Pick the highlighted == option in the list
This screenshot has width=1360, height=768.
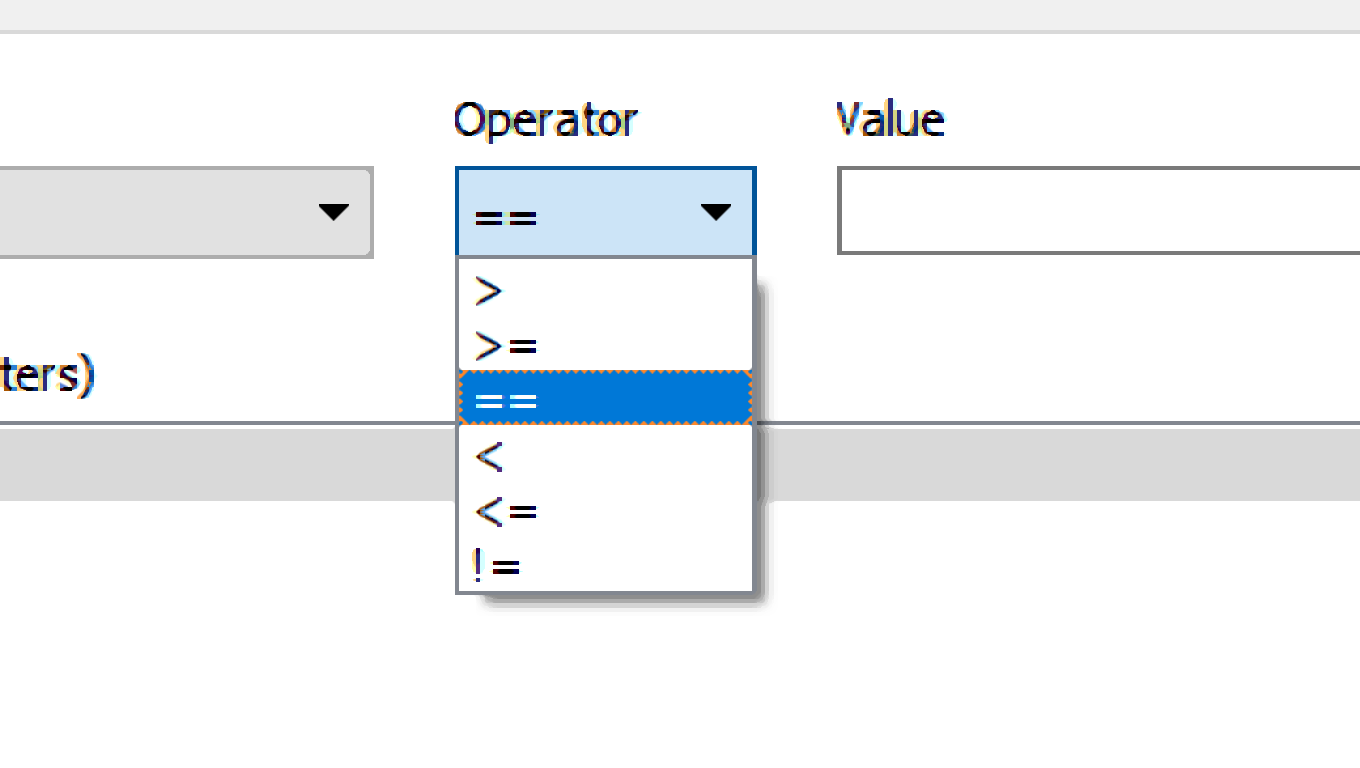pyautogui.click(x=604, y=400)
